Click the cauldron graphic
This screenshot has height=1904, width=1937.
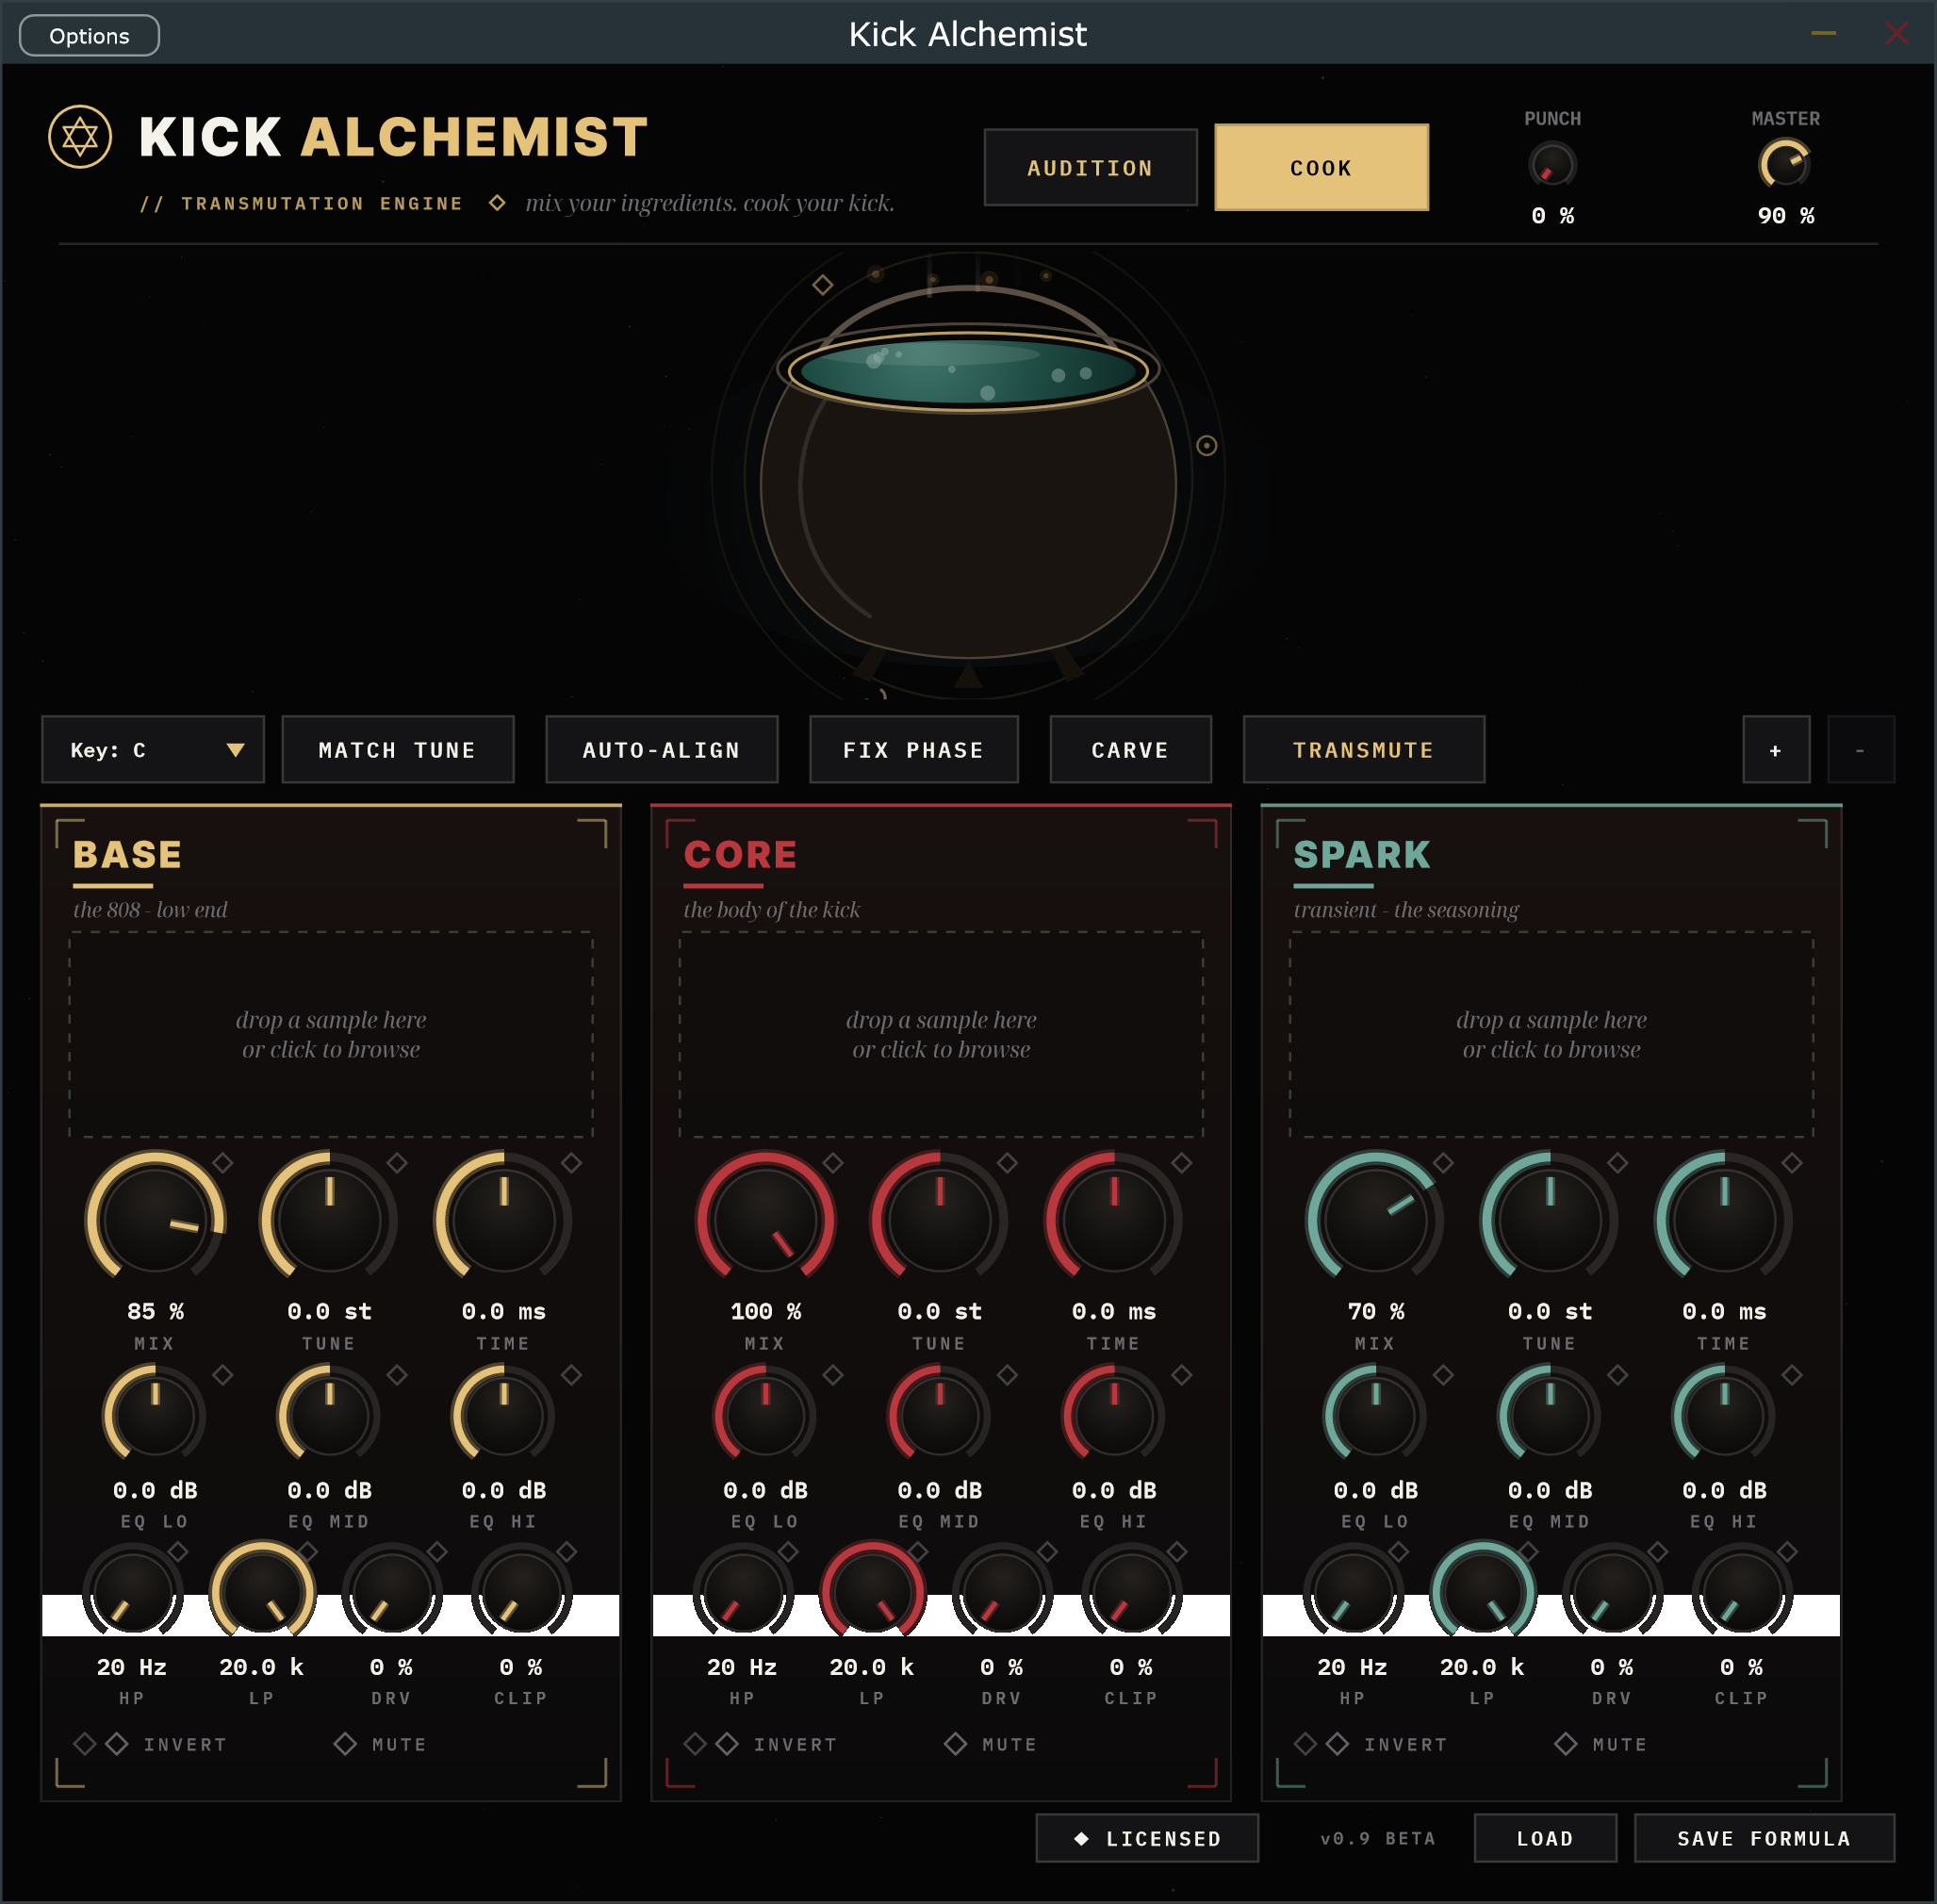tap(968, 475)
